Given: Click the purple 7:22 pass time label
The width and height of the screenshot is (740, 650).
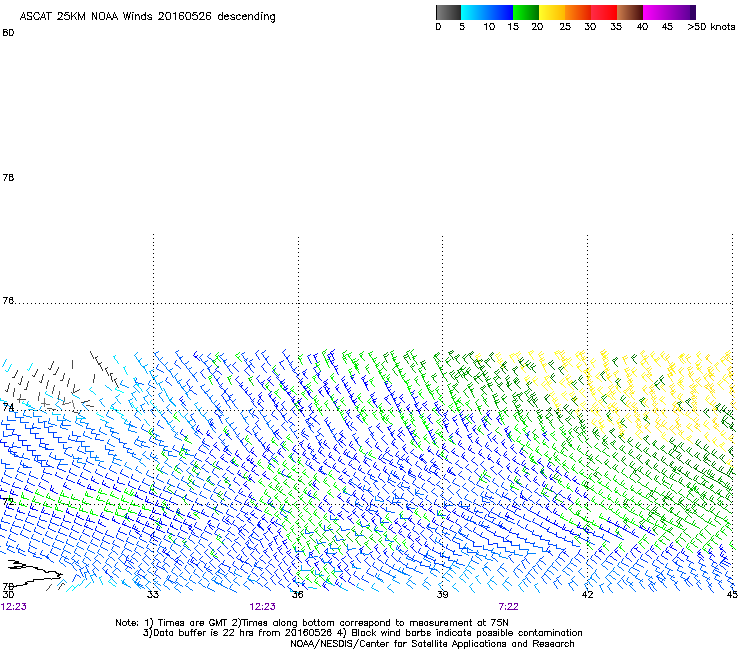Looking at the screenshot, I should (508, 607).
